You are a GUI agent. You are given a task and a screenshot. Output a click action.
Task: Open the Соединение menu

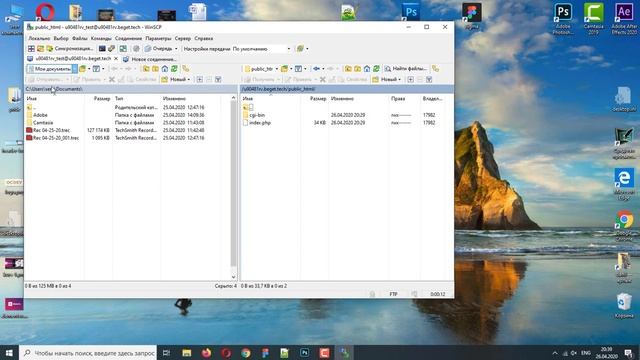(x=128, y=38)
